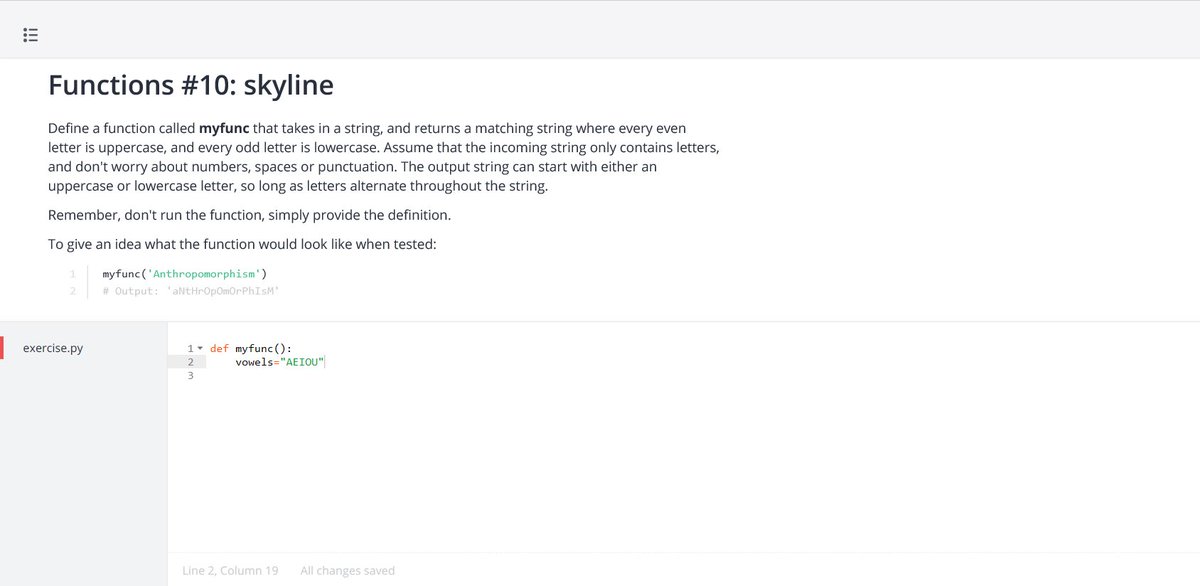
Task: Click the 'Functions #10: skyline' heading
Action: click(191, 86)
